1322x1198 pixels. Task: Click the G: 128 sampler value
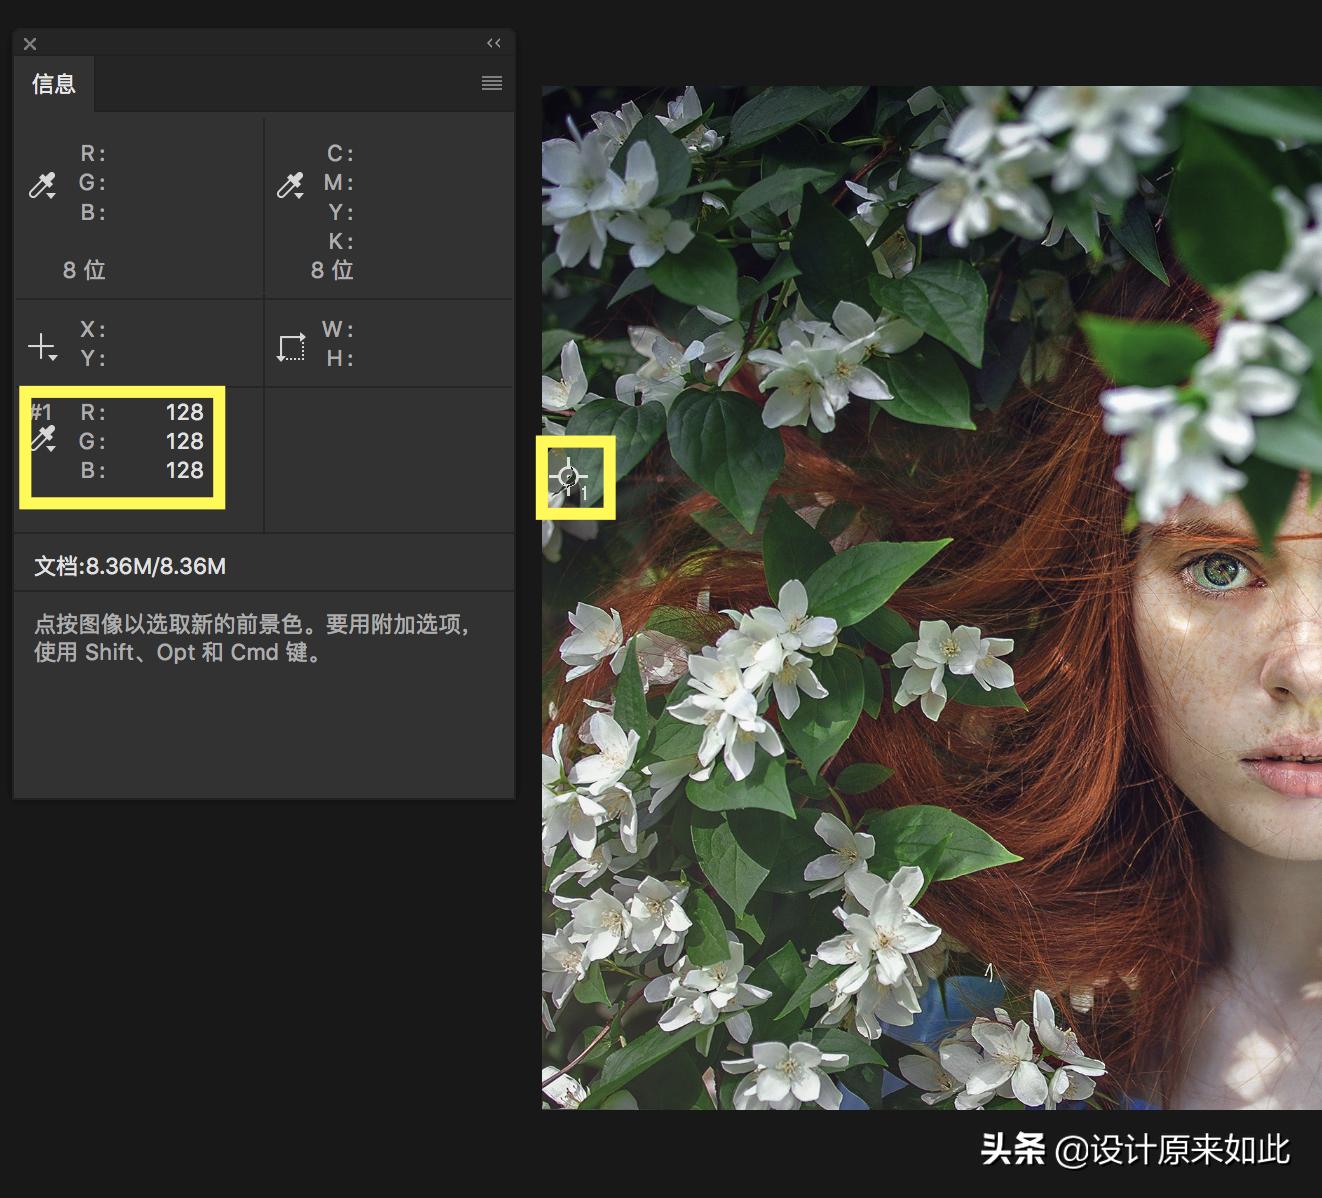tap(185, 441)
